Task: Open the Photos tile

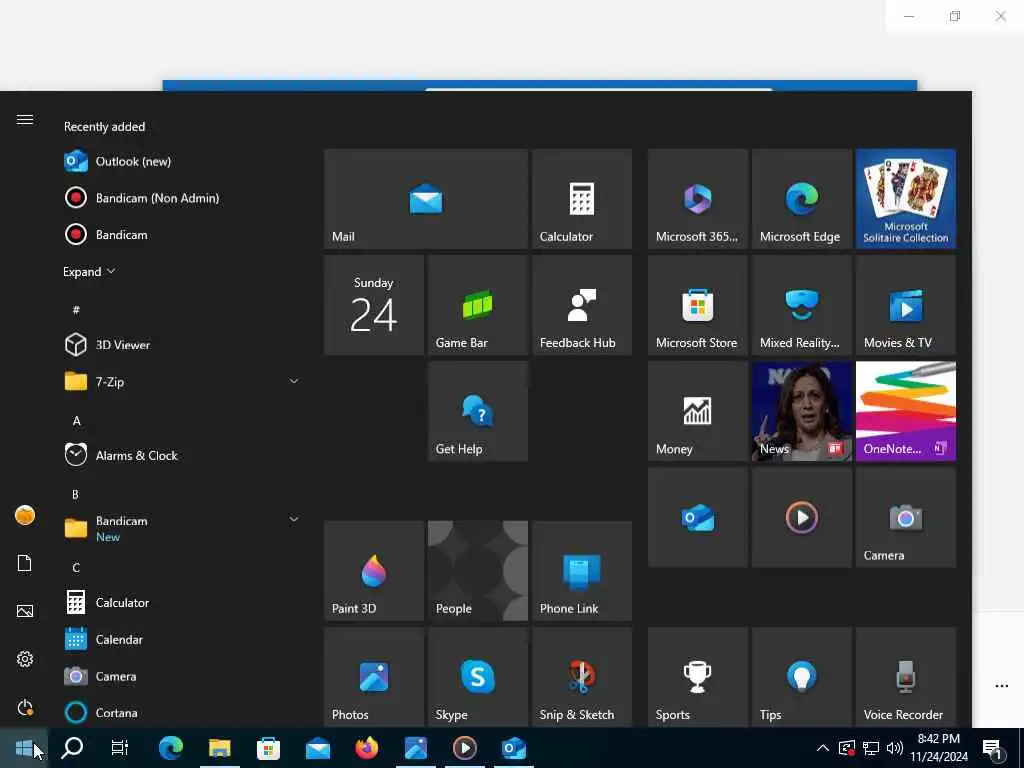Action: 374,677
